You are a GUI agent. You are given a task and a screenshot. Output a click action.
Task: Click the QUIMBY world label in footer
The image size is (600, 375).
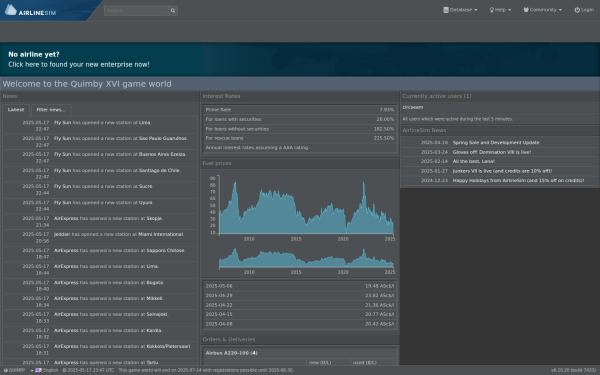pyautogui.click(x=16, y=370)
